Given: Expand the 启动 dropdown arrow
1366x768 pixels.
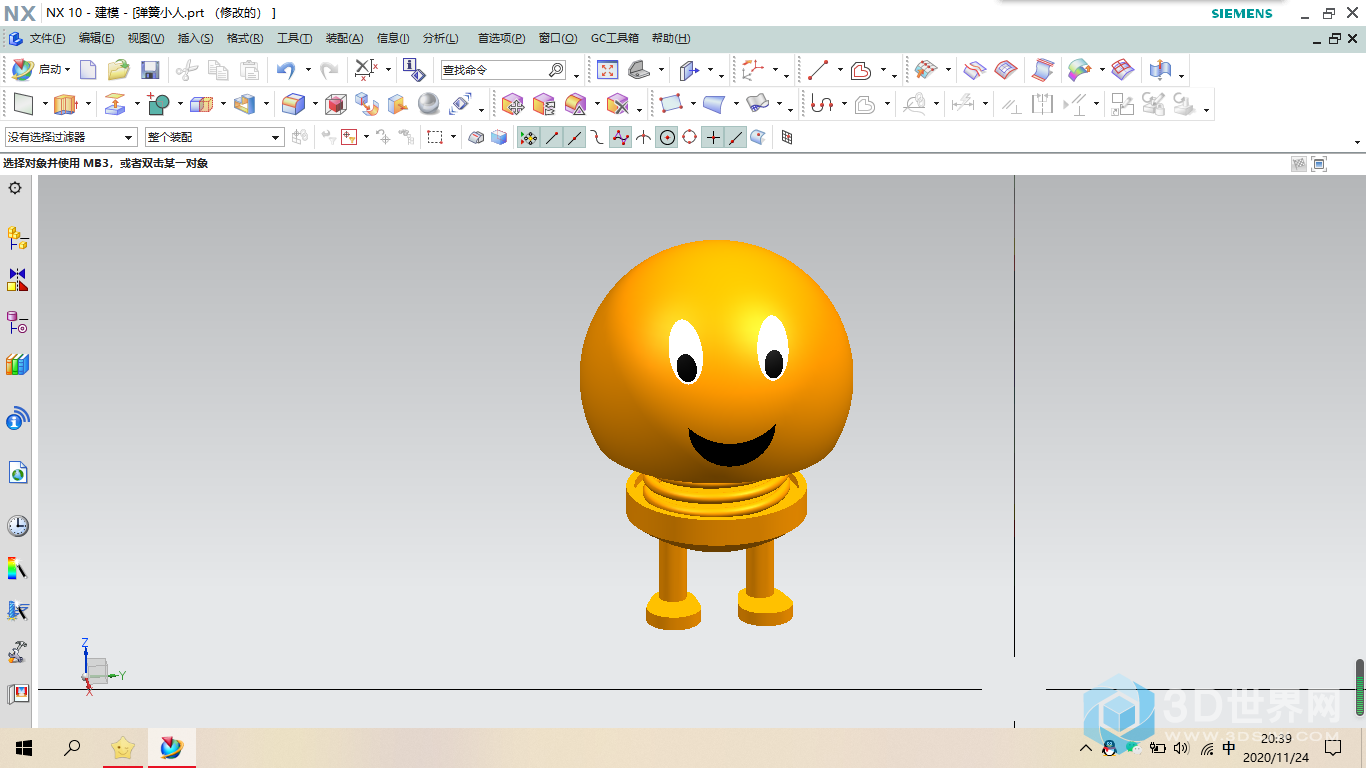Looking at the screenshot, I should [68, 70].
